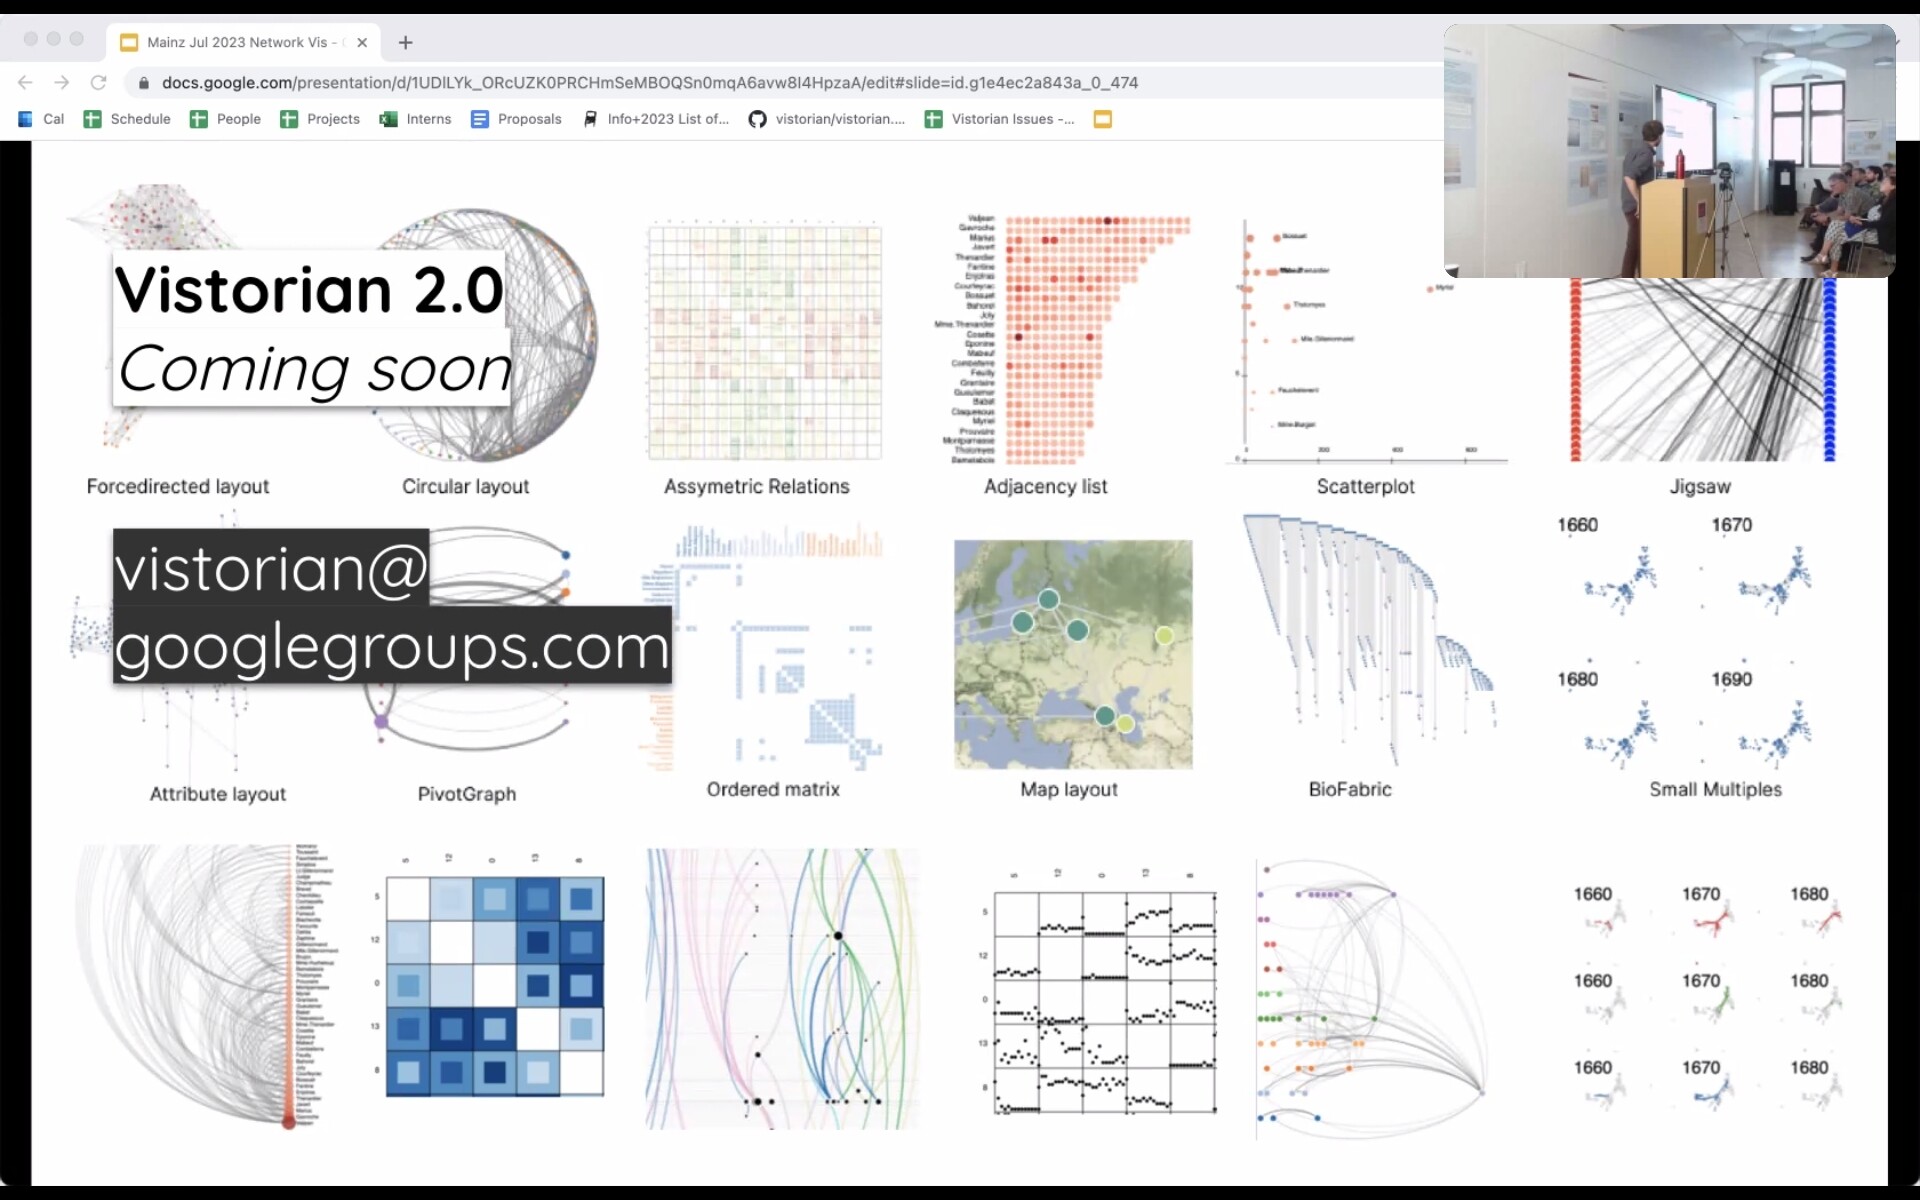Open the Interns bookmark
Viewport: 1920px width, 1200px height.
point(415,119)
